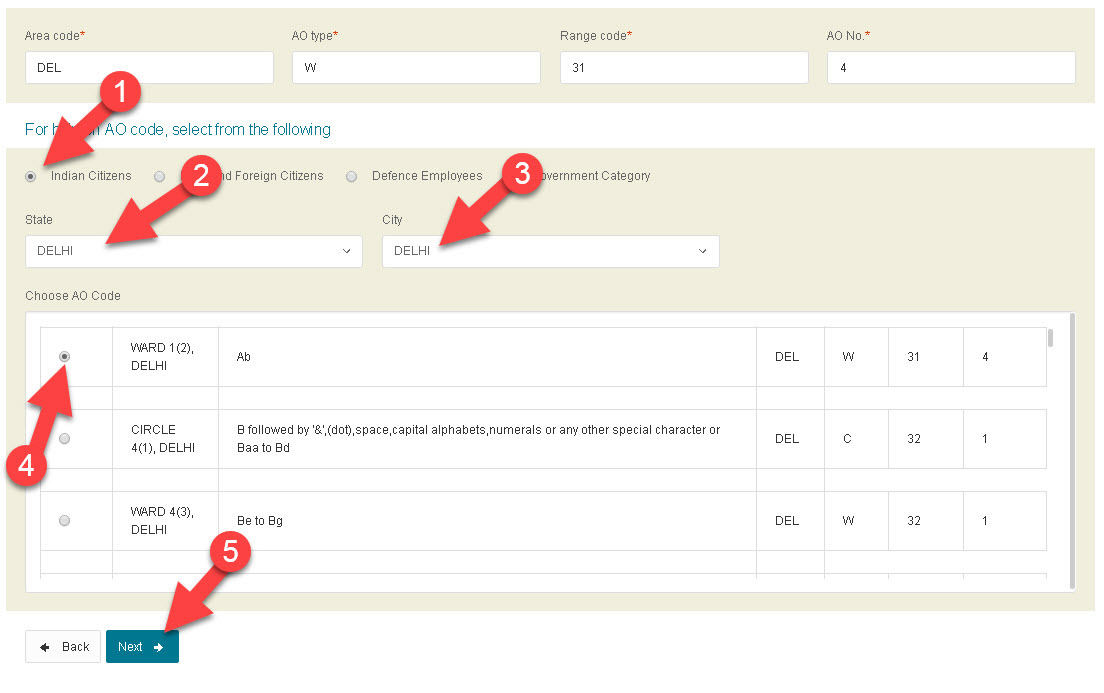Click the red circle numbered 3
This screenshot has height=693, width=1104.
click(521, 175)
